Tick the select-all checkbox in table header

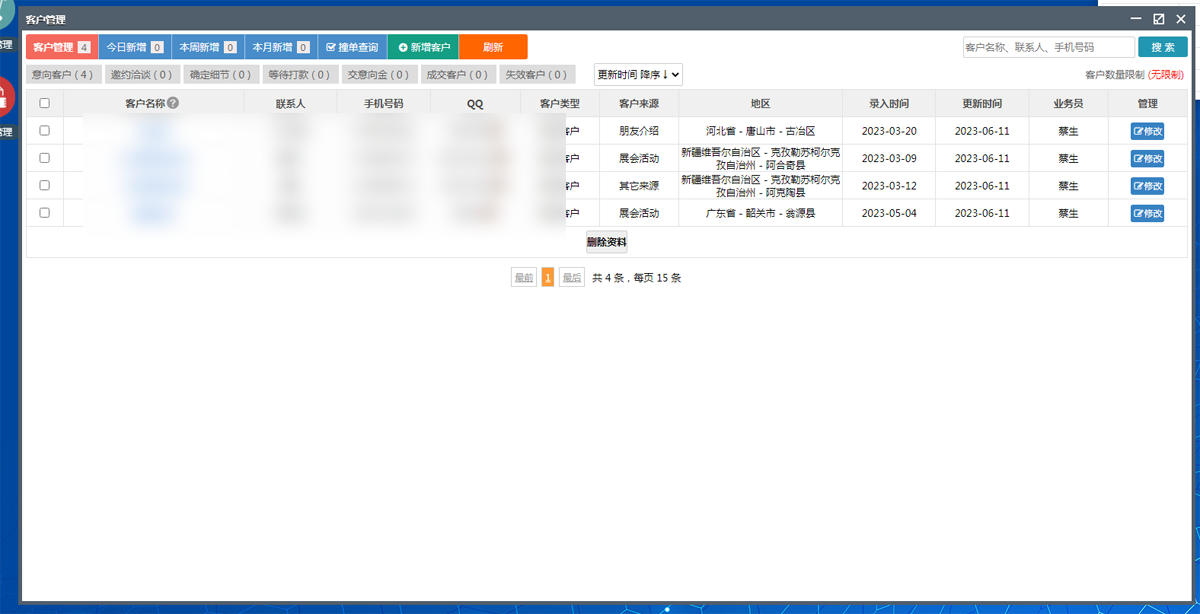click(44, 103)
